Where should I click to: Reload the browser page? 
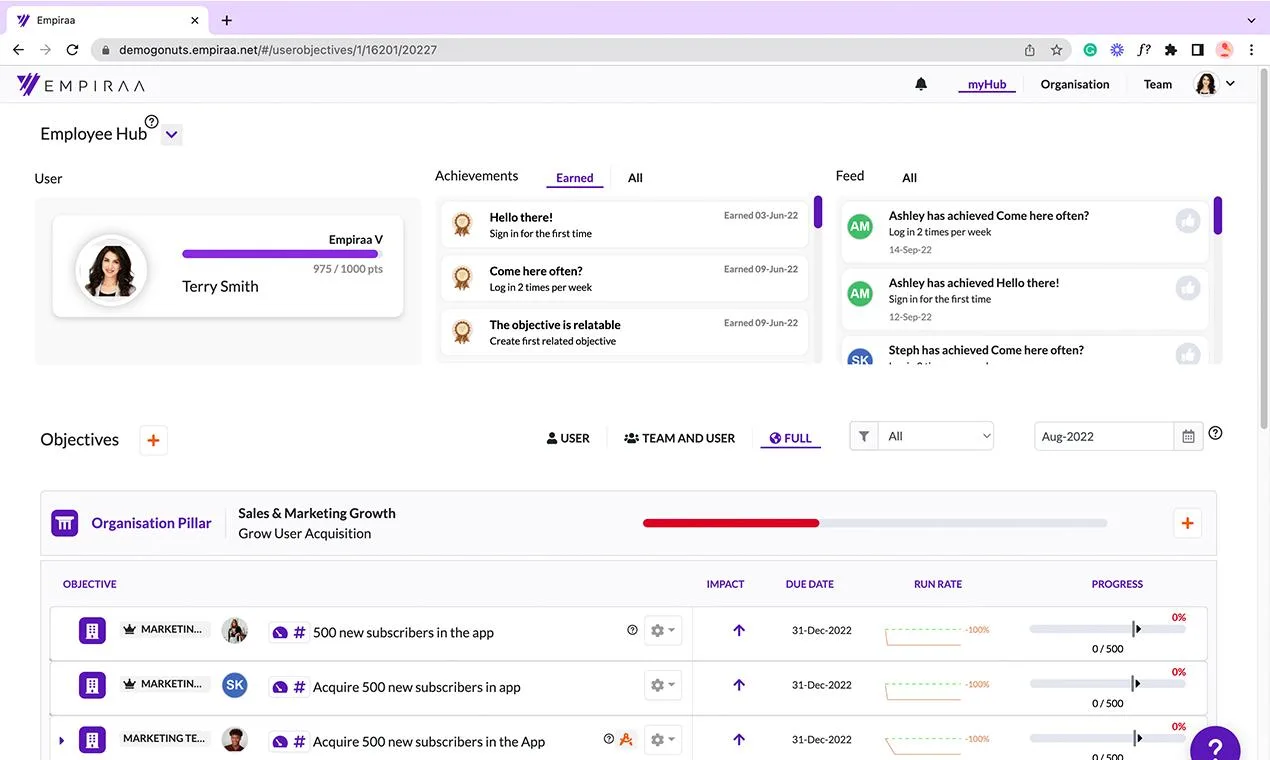[72, 49]
